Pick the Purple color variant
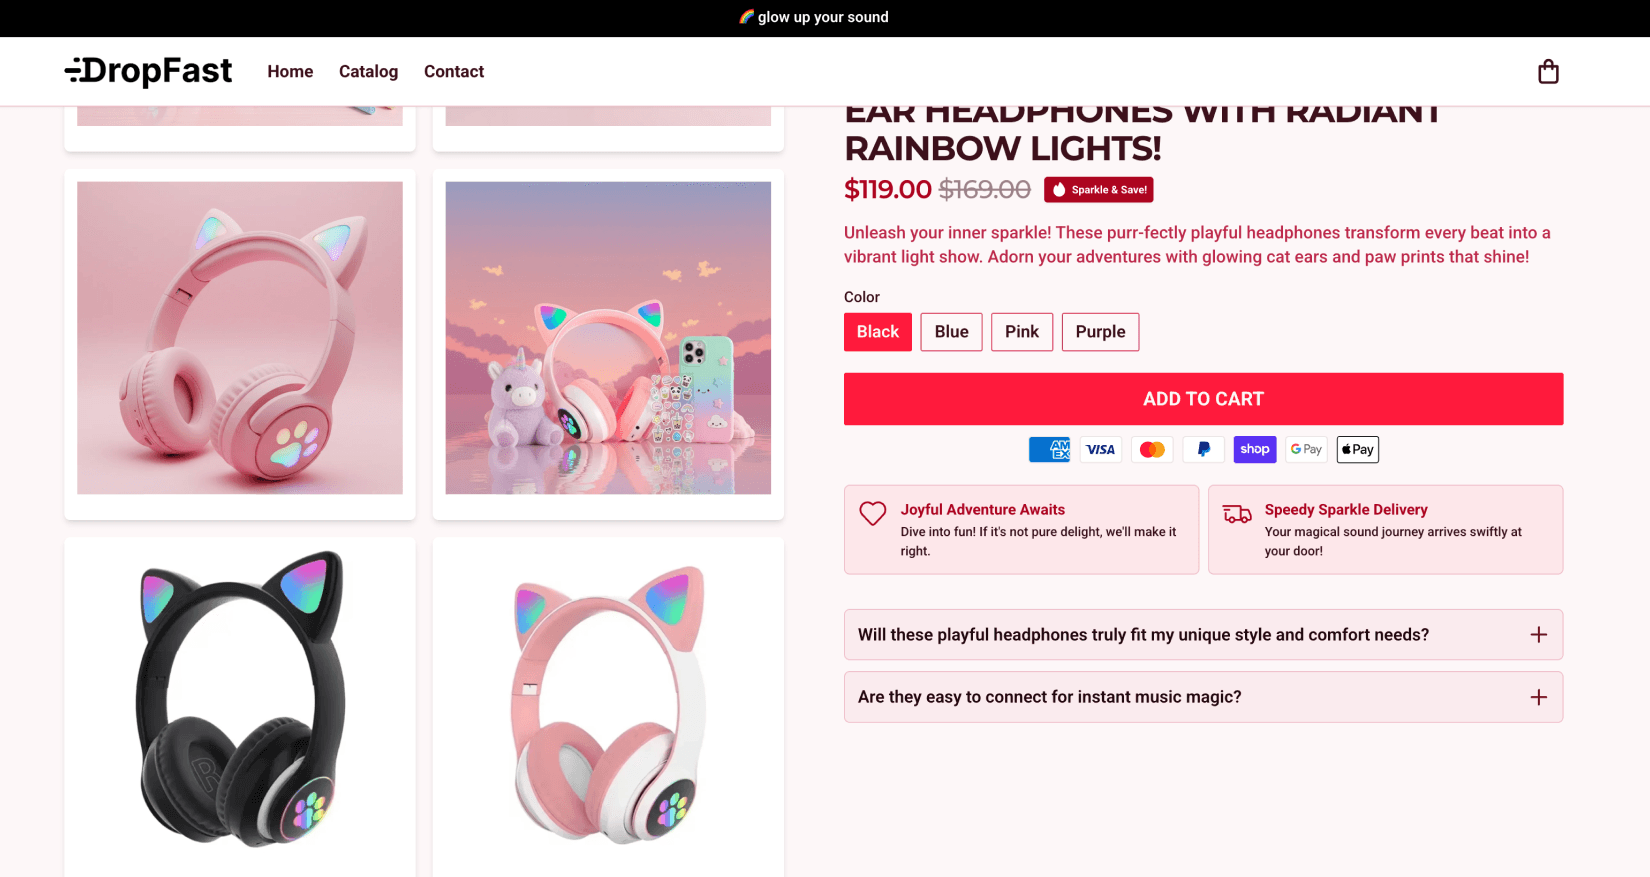 [1100, 332]
